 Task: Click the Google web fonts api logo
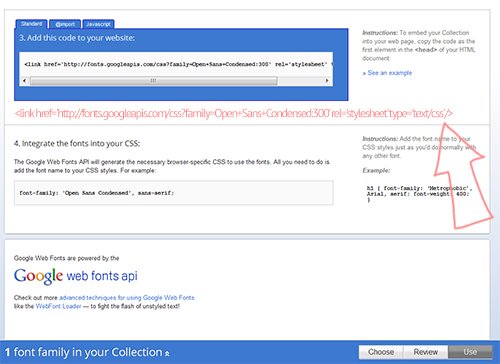click(x=76, y=276)
